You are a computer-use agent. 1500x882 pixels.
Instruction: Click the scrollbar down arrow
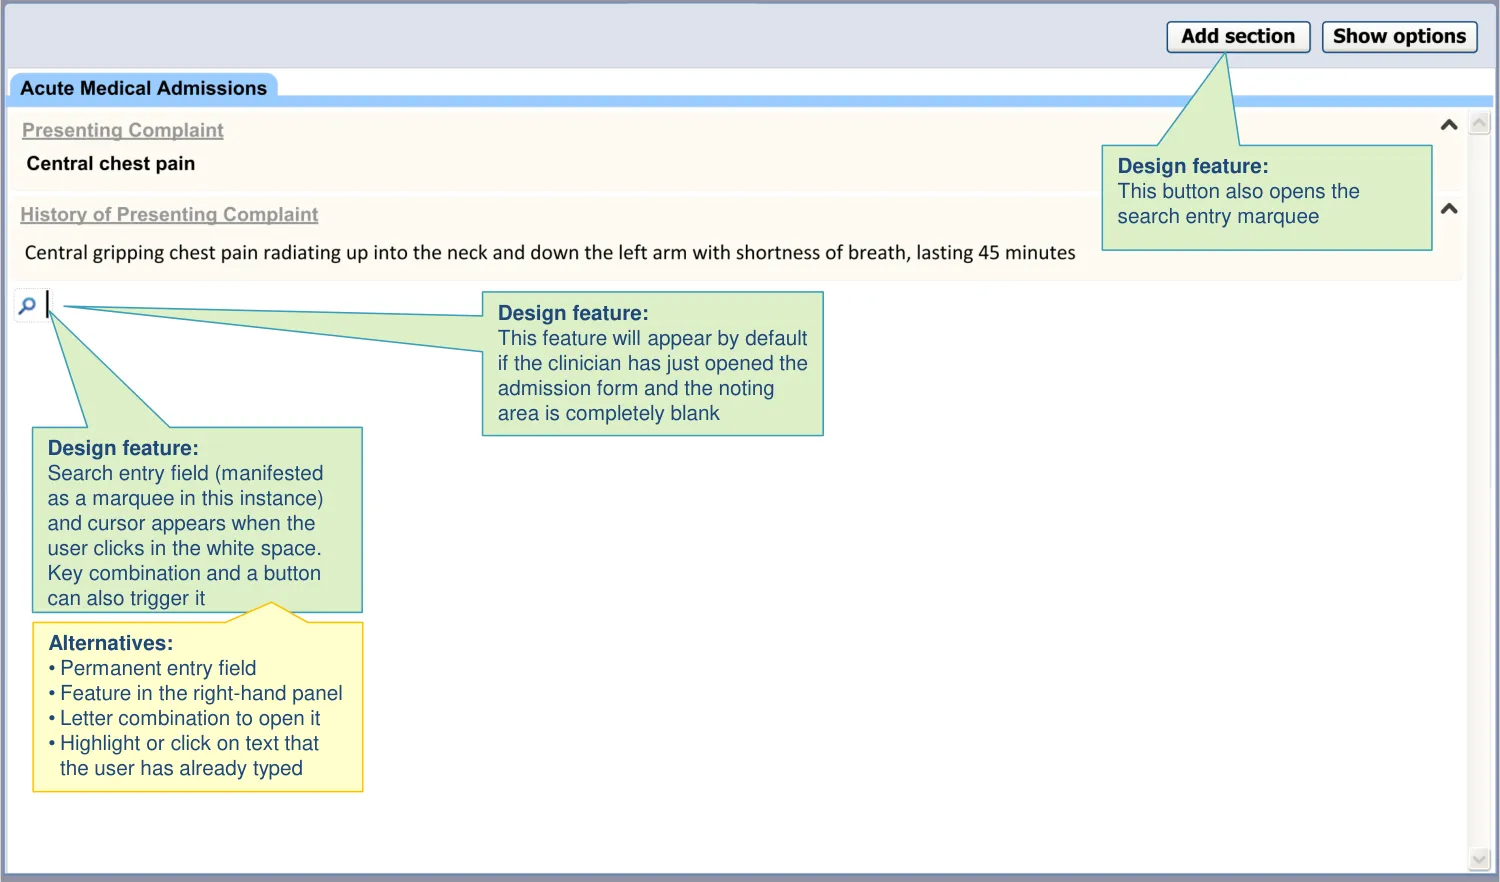(x=1480, y=858)
